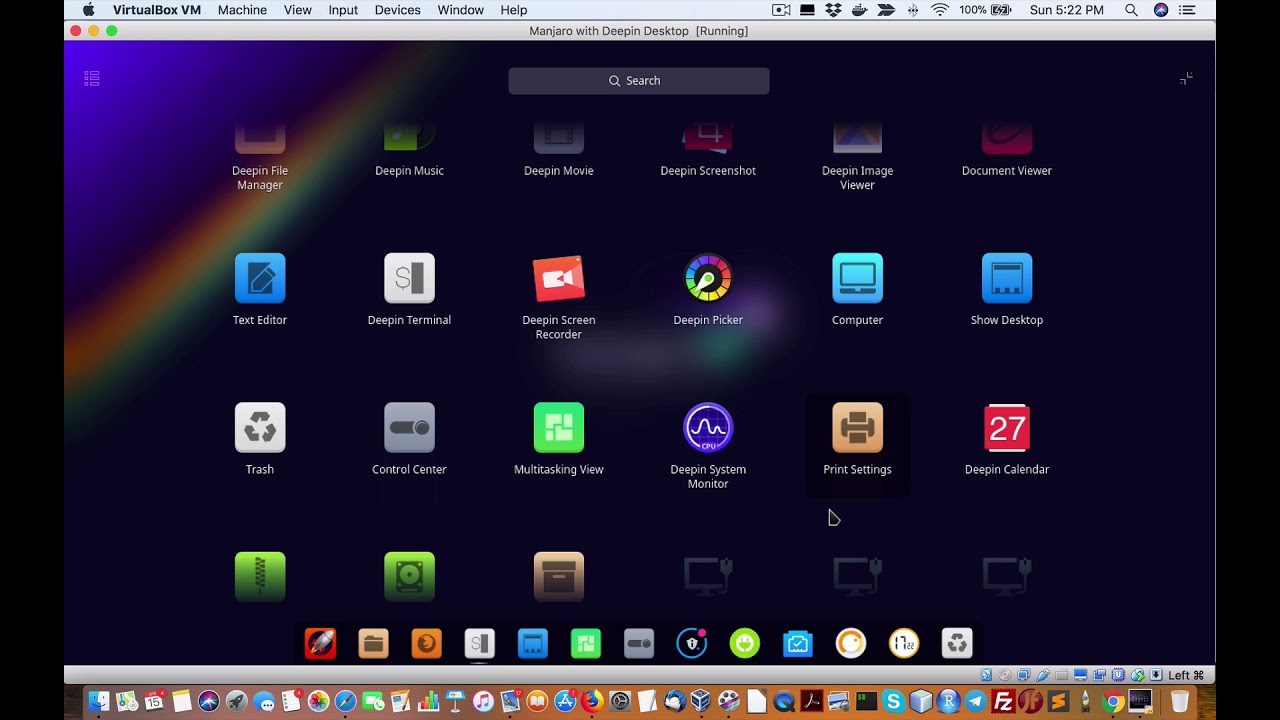This screenshot has height=720, width=1280.
Task: Open Control Center from the launcher grid
Action: 409,428
